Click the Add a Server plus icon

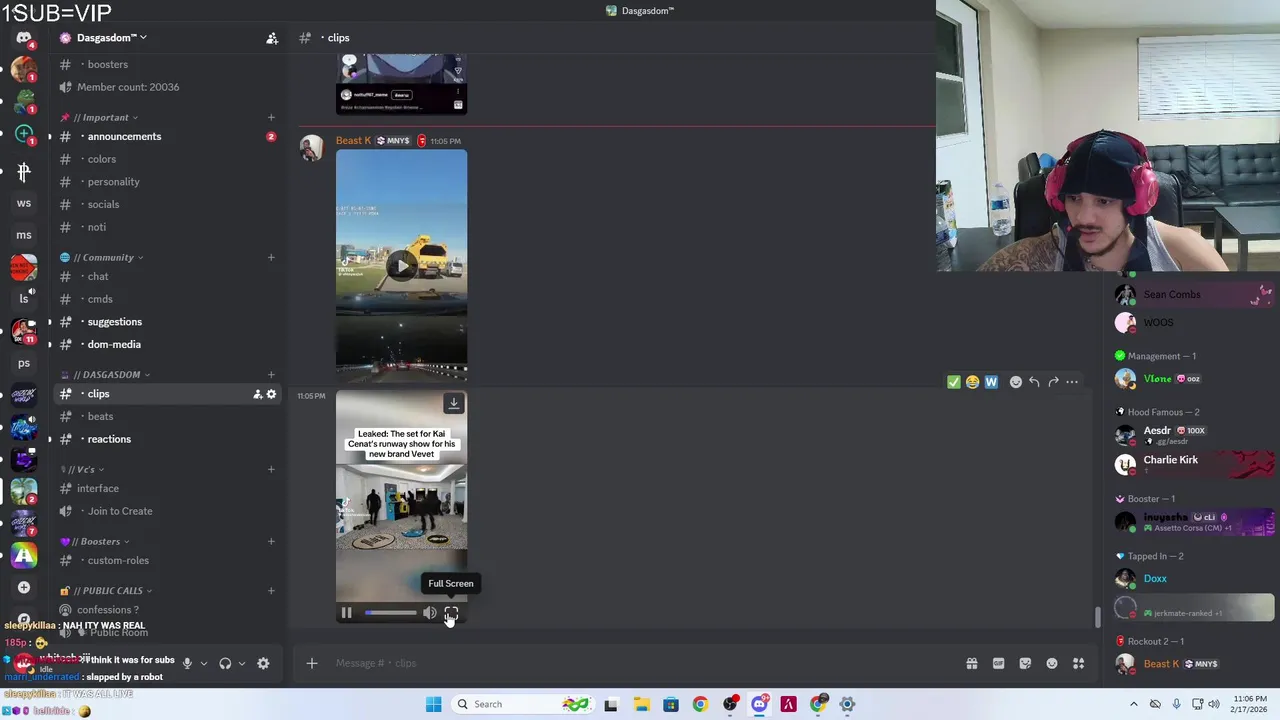tap(23, 588)
